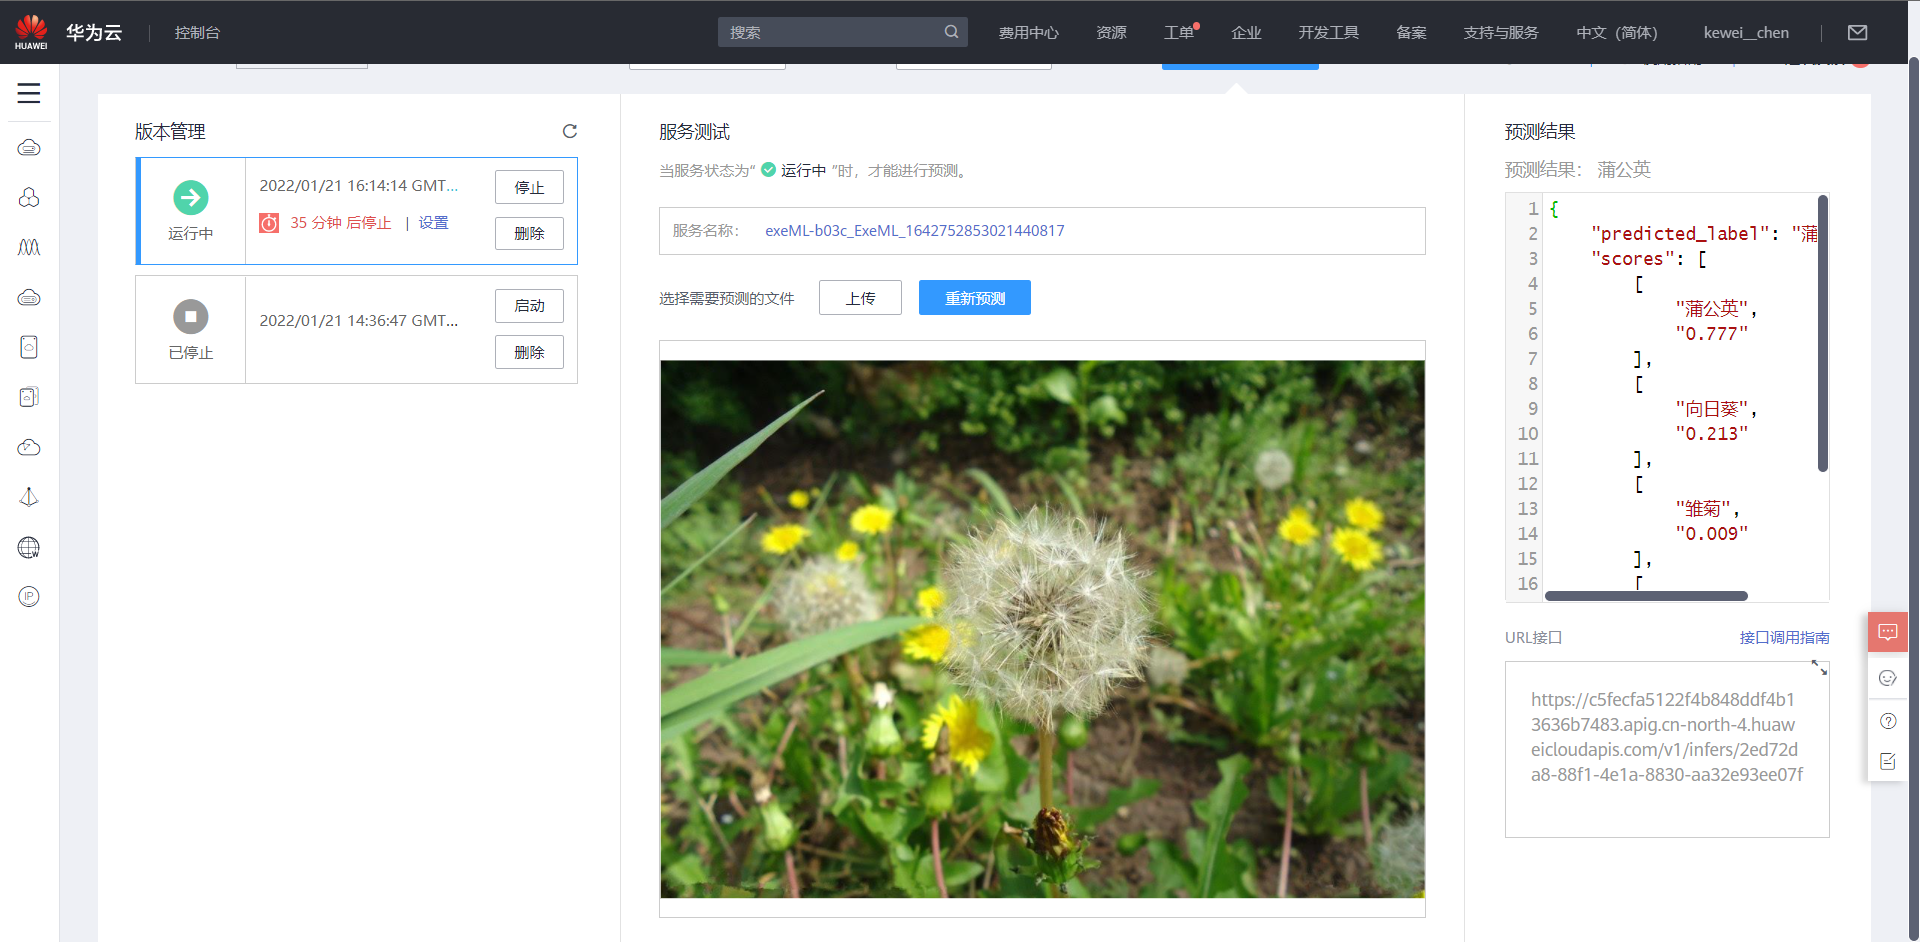The width and height of the screenshot is (1920, 942).
Task: Select the 2022/01/21 14:36:47 version row
Action: coord(357,329)
